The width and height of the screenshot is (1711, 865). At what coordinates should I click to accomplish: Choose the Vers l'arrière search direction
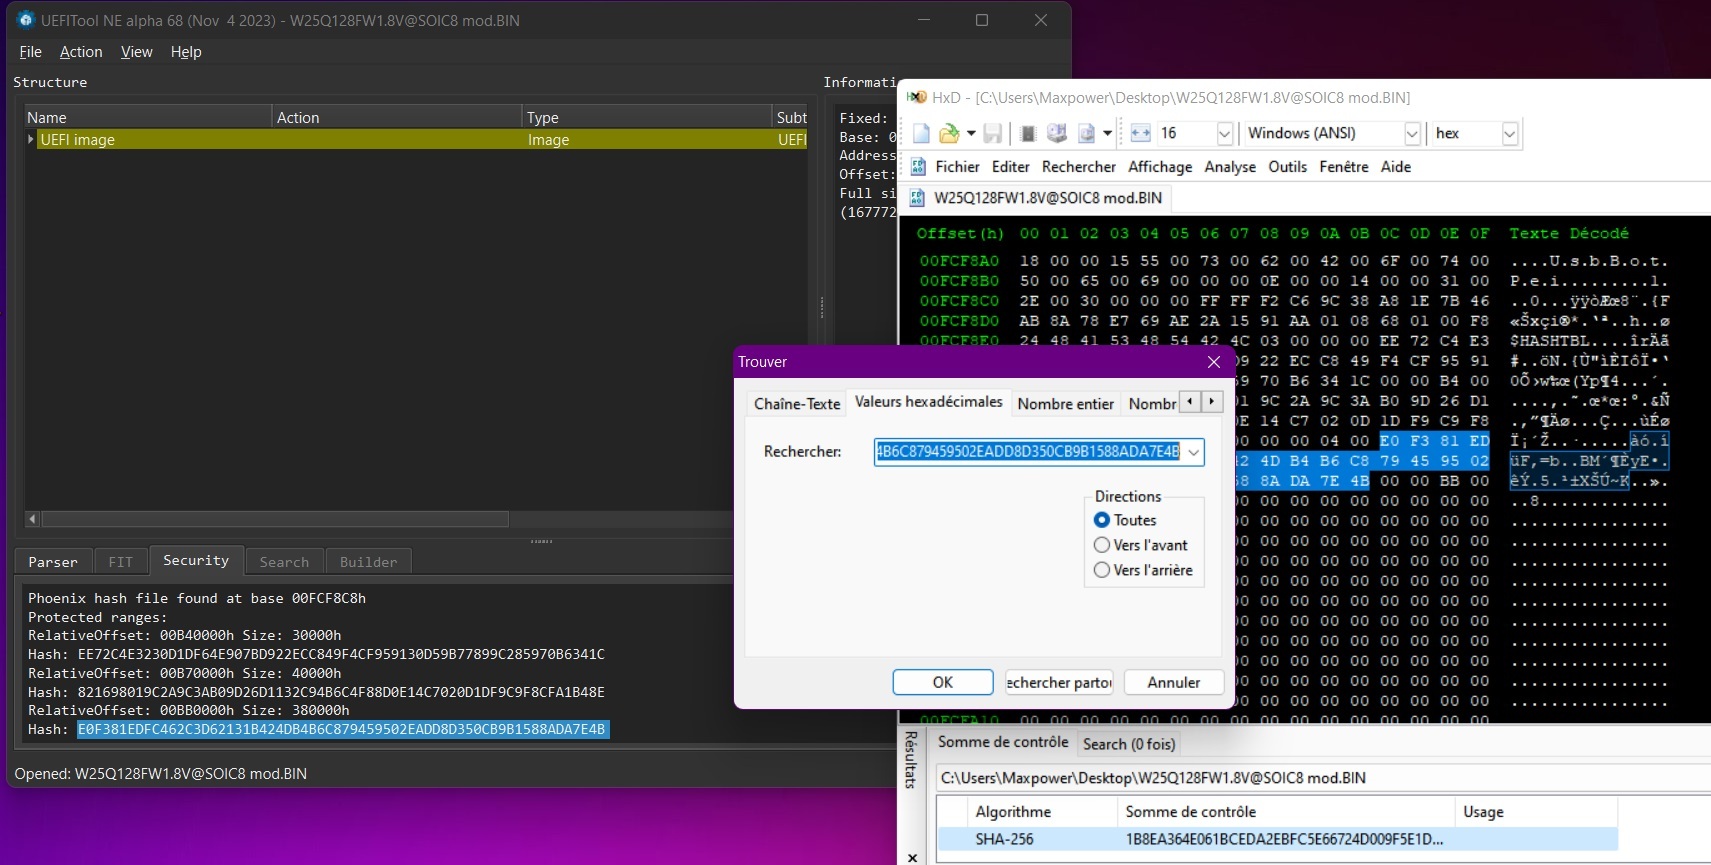point(1102,570)
